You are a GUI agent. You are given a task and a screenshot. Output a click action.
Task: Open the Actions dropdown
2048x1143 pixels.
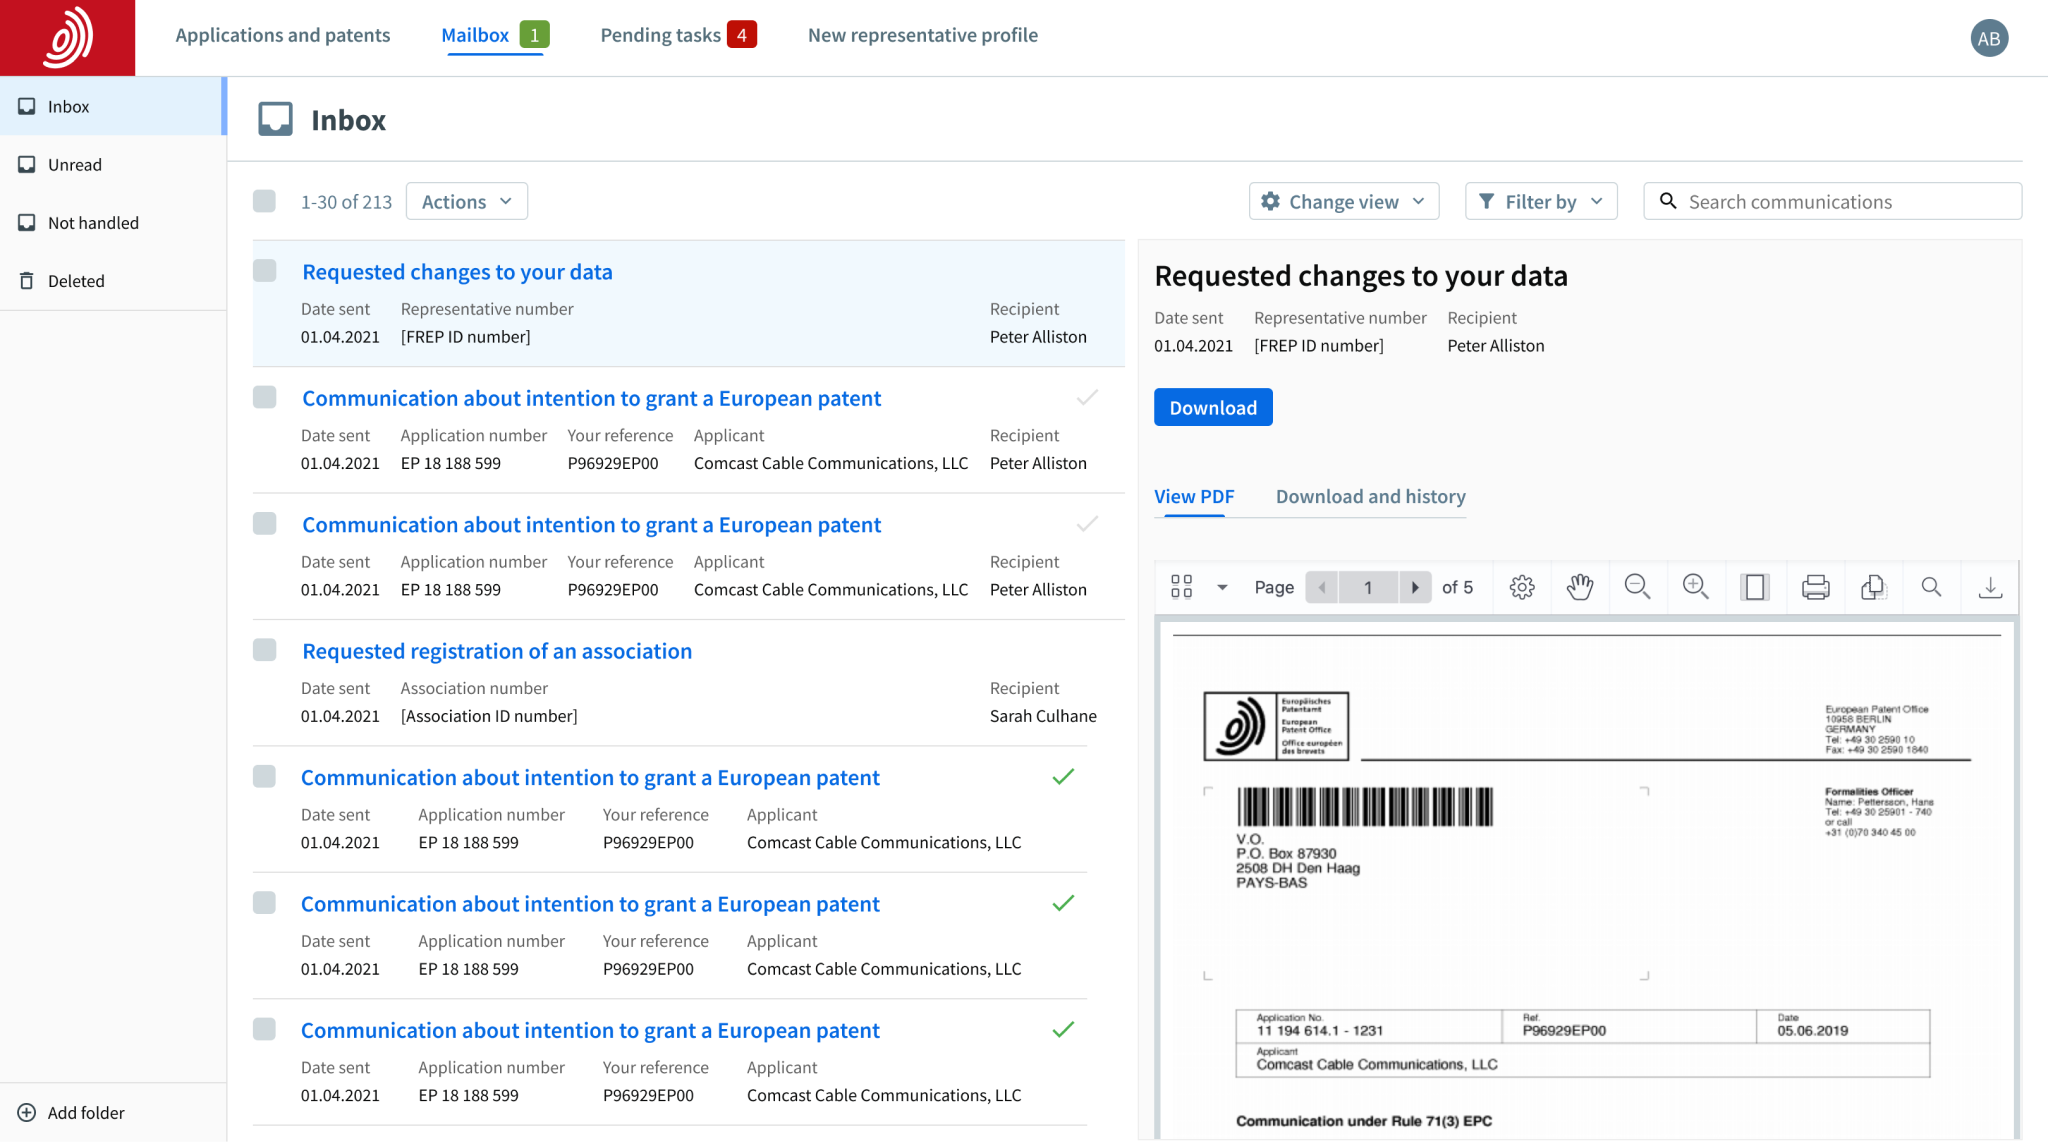(466, 201)
